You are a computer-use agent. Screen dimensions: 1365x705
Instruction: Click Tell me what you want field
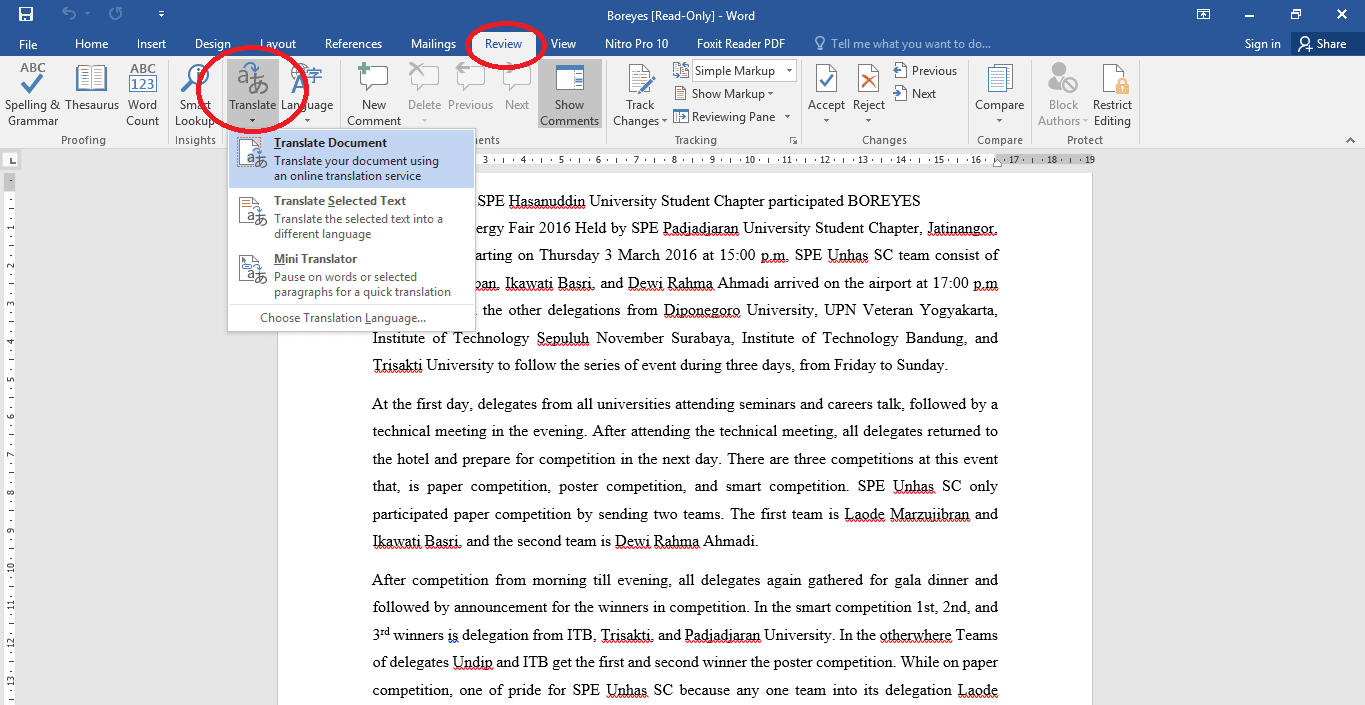tap(903, 44)
